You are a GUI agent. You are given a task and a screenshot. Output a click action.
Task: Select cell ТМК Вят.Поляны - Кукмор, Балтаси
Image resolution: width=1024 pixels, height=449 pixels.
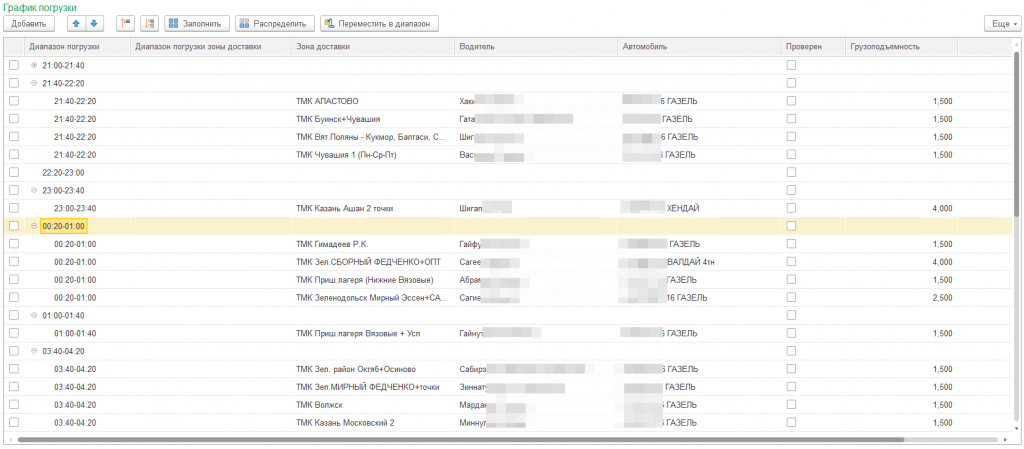click(x=373, y=137)
